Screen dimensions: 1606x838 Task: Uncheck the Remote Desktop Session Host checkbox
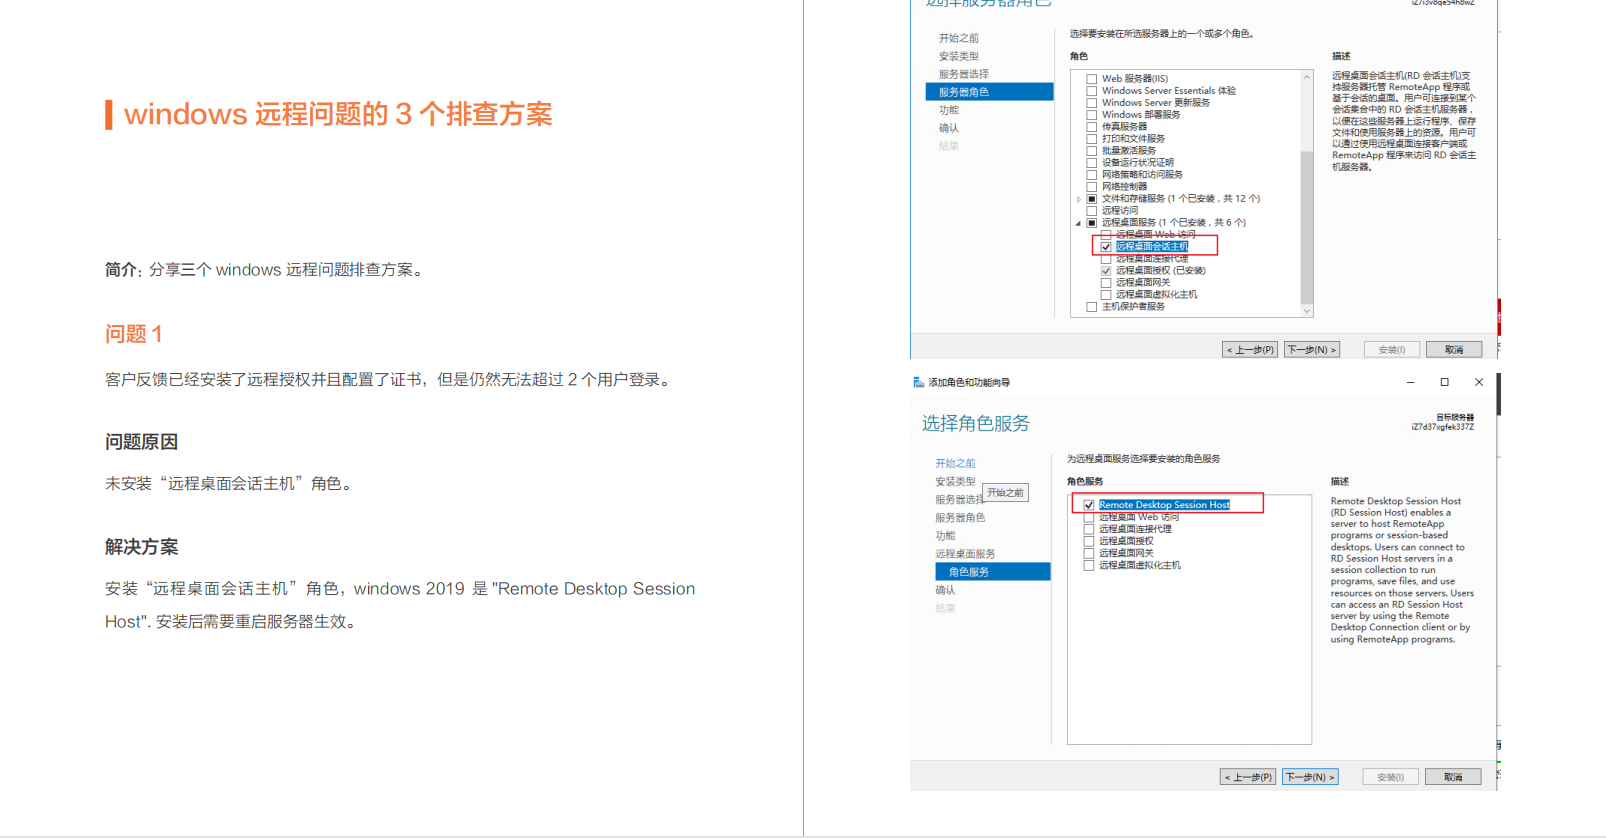(x=1089, y=505)
